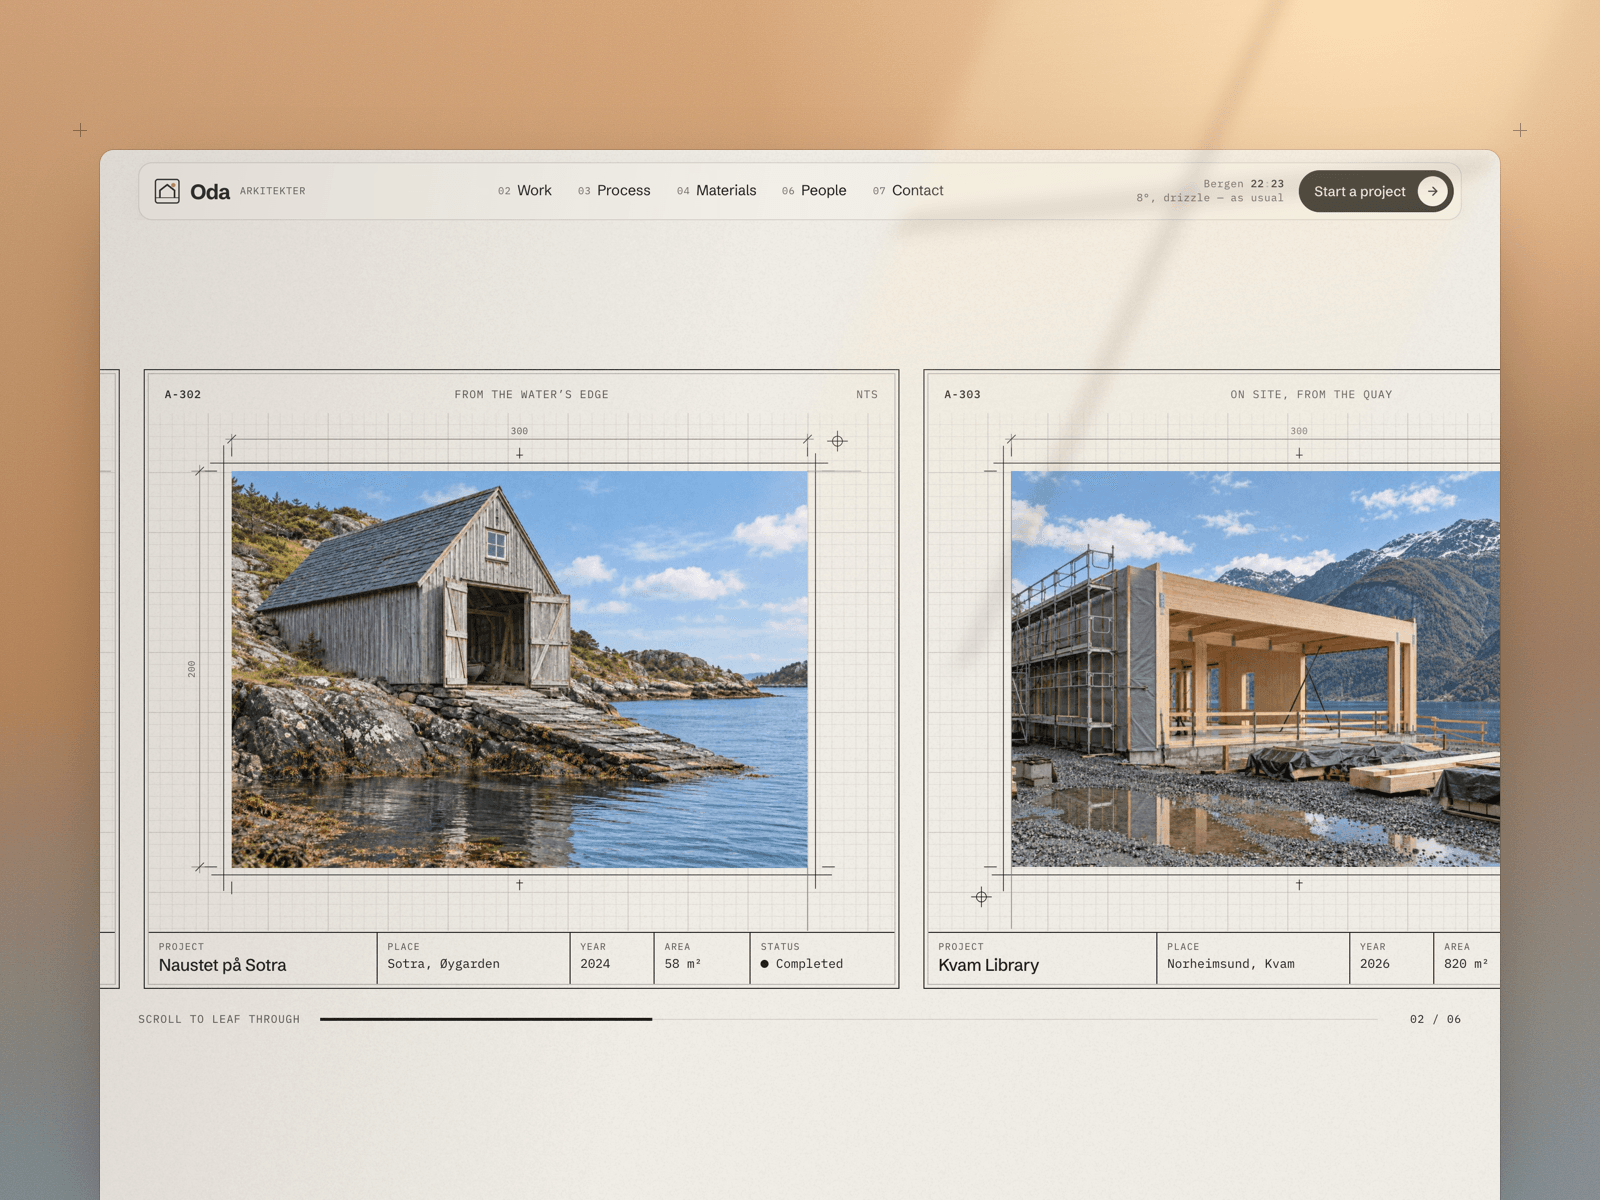Click the Bergen 22:23 time readout
This screenshot has height=1200, width=1600.
(1243, 184)
